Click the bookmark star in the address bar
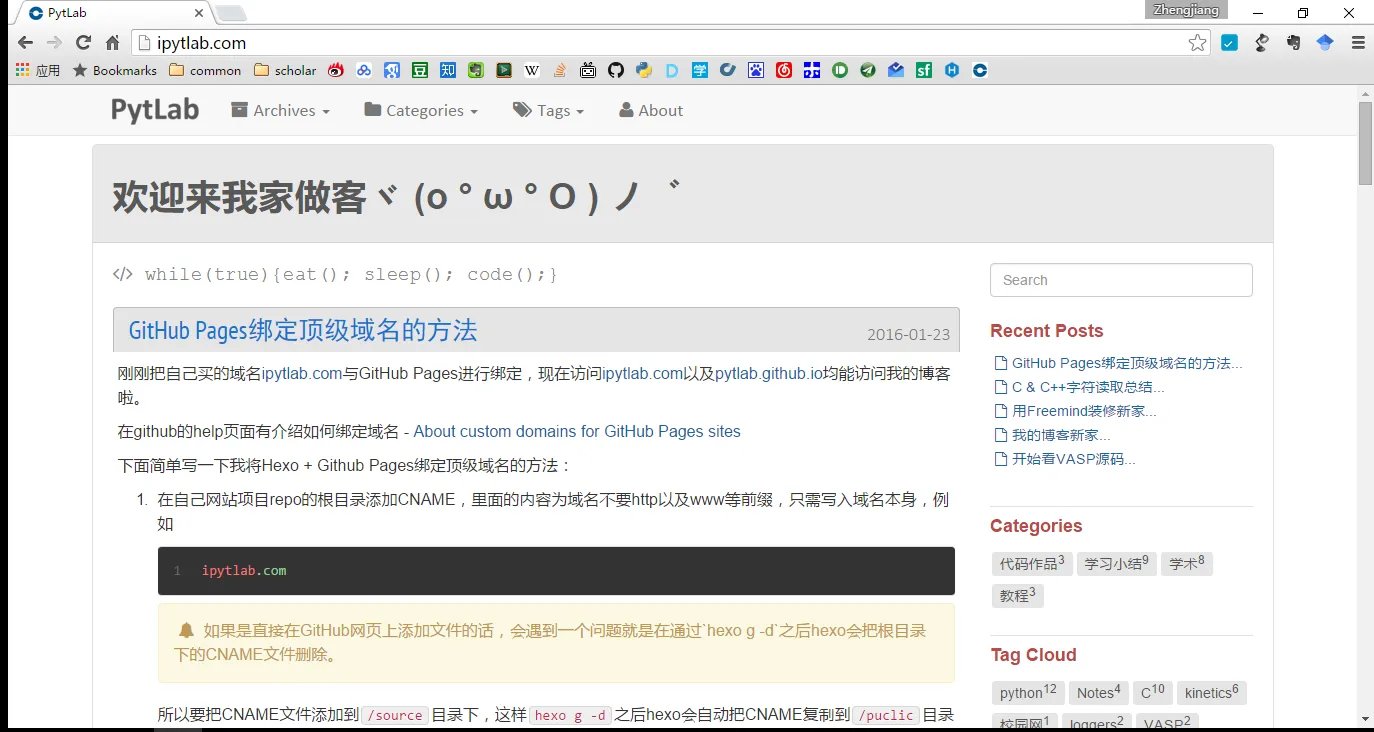This screenshot has height=732, width=1374. 1197,43
